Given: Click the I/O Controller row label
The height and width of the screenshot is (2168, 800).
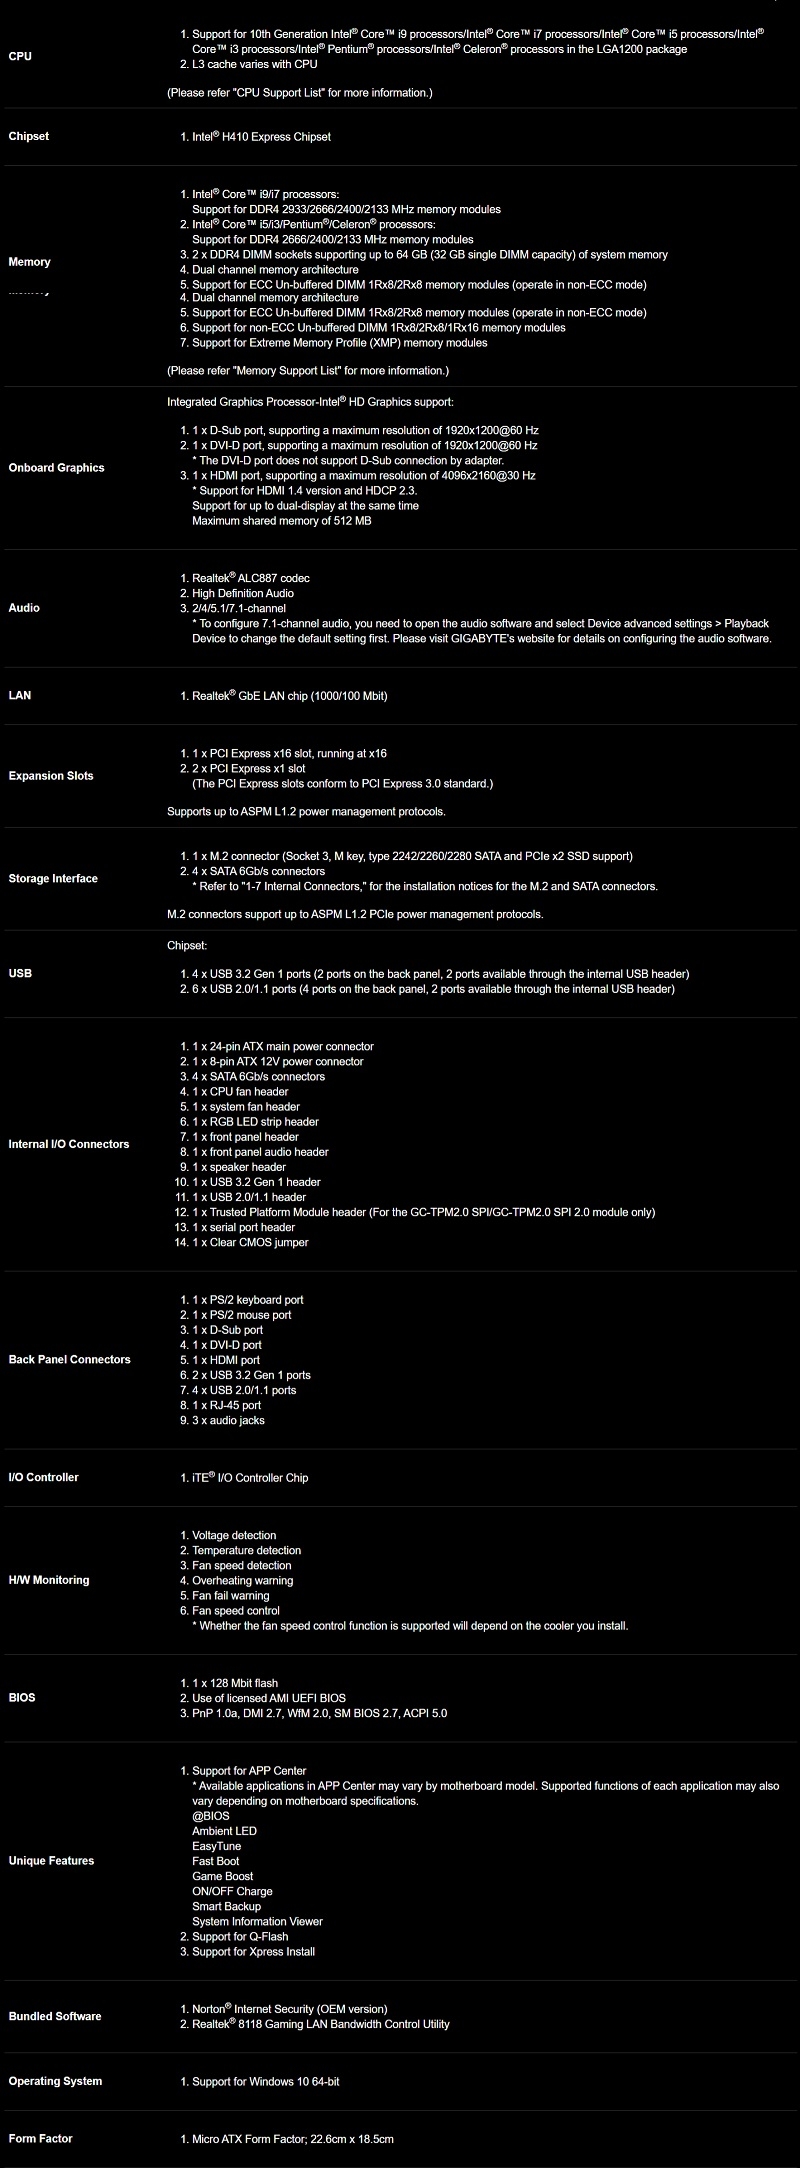Looking at the screenshot, I should pyautogui.click(x=43, y=1477).
